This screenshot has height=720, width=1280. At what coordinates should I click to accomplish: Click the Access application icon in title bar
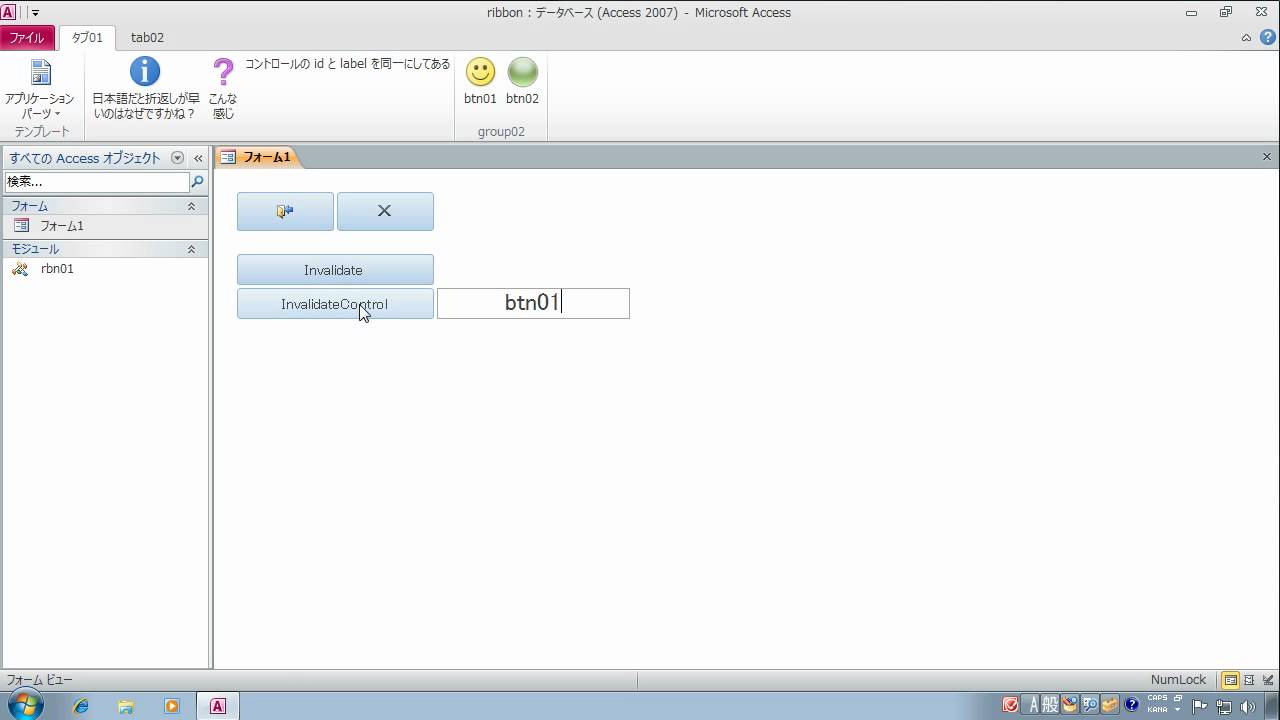click(x=8, y=13)
